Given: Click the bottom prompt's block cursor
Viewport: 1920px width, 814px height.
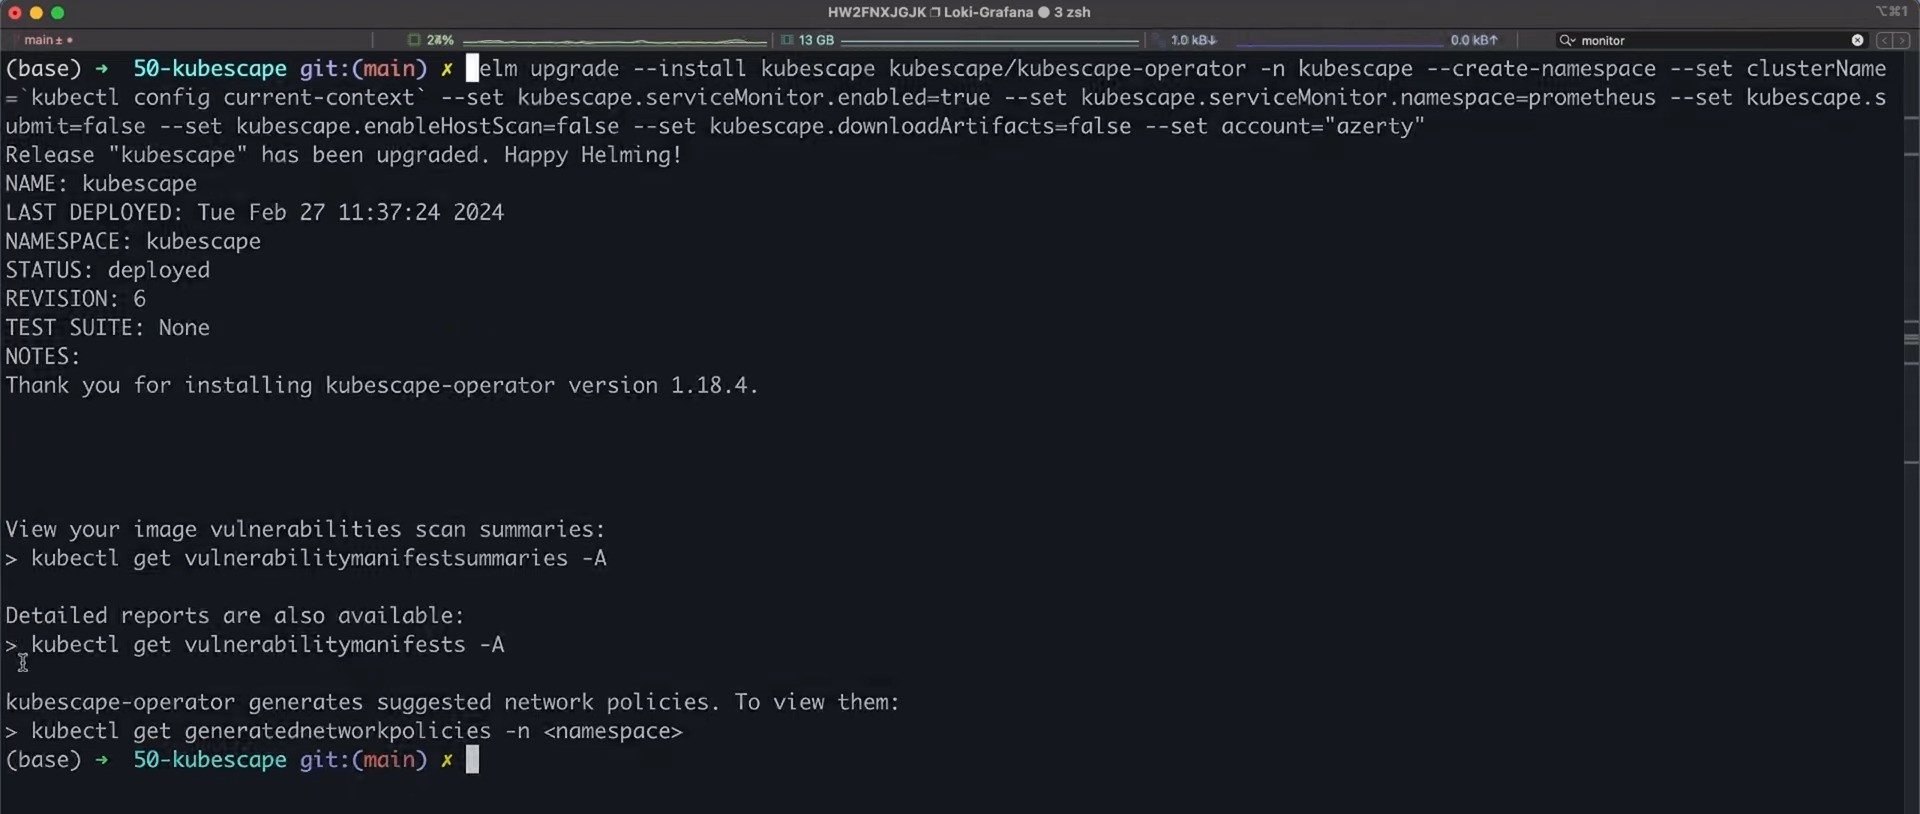Looking at the screenshot, I should click(472, 760).
